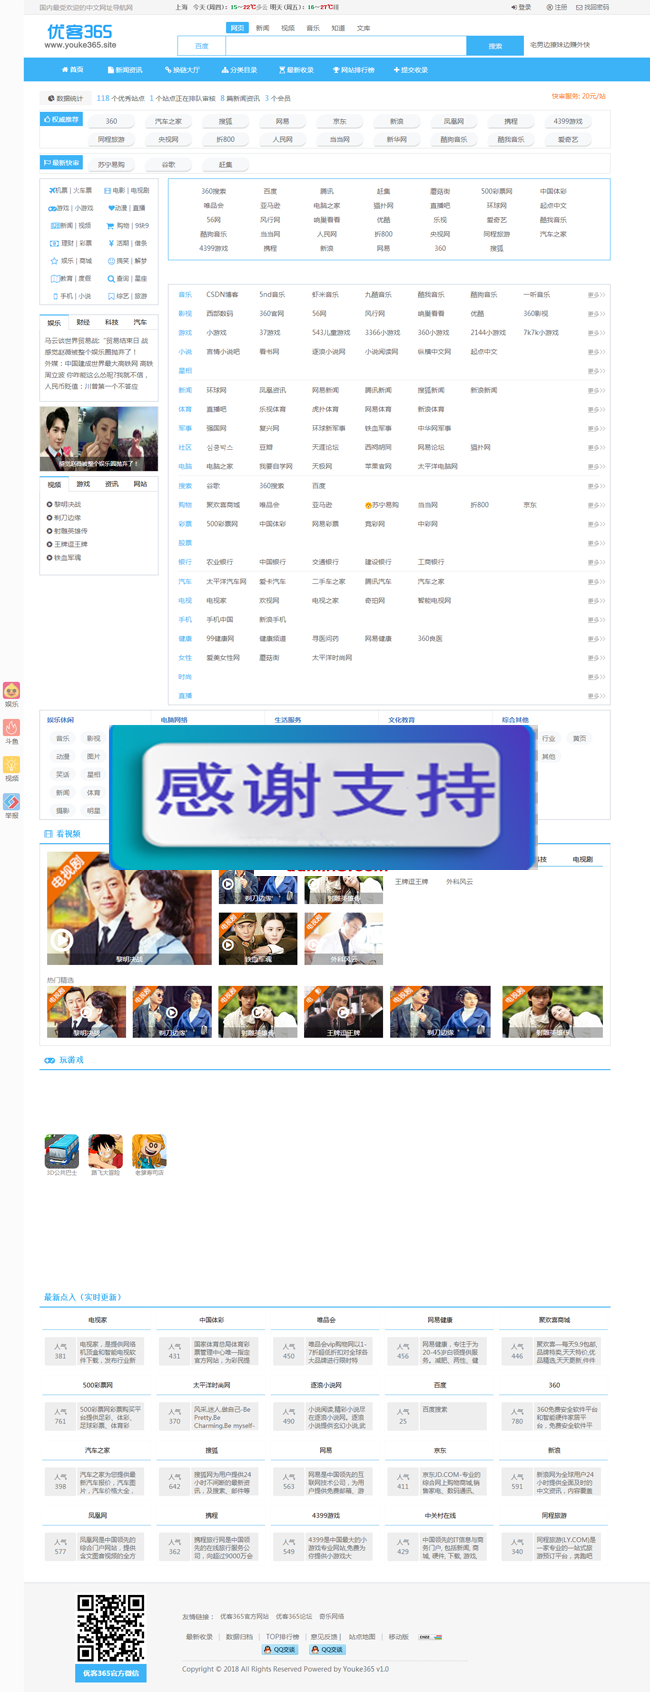Image resolution: width=650 pixels, height=1692 pixels.
Task: Open the 农业银行 link in 银行 row
Action: [219, 562]
